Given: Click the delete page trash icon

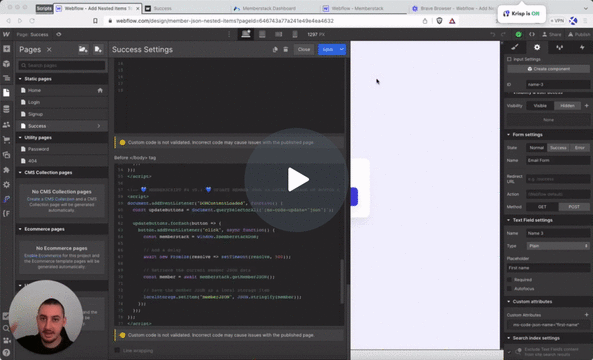Looking at the screenshot, I should (x=286, y=50).
